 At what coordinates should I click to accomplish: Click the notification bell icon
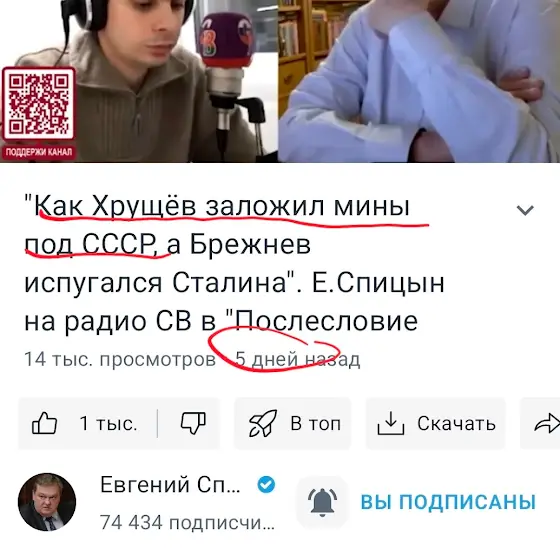click(322, 502)
